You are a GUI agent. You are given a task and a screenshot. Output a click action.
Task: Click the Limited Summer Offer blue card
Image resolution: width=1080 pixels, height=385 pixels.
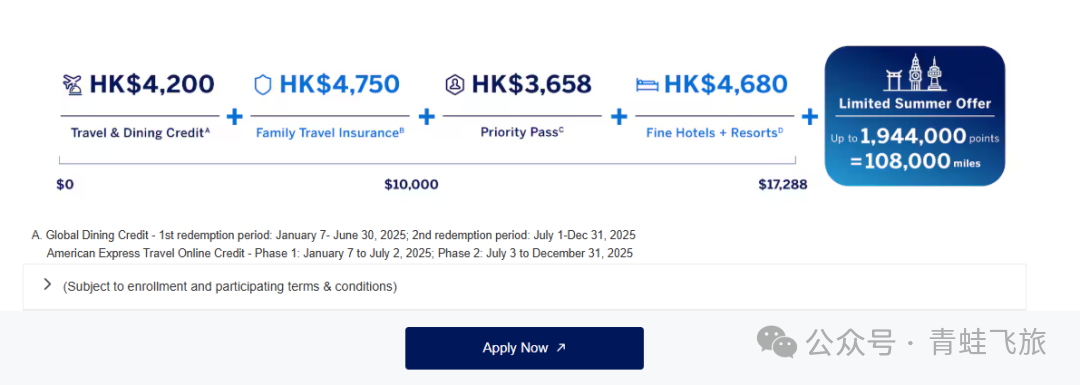coord(914,116)
